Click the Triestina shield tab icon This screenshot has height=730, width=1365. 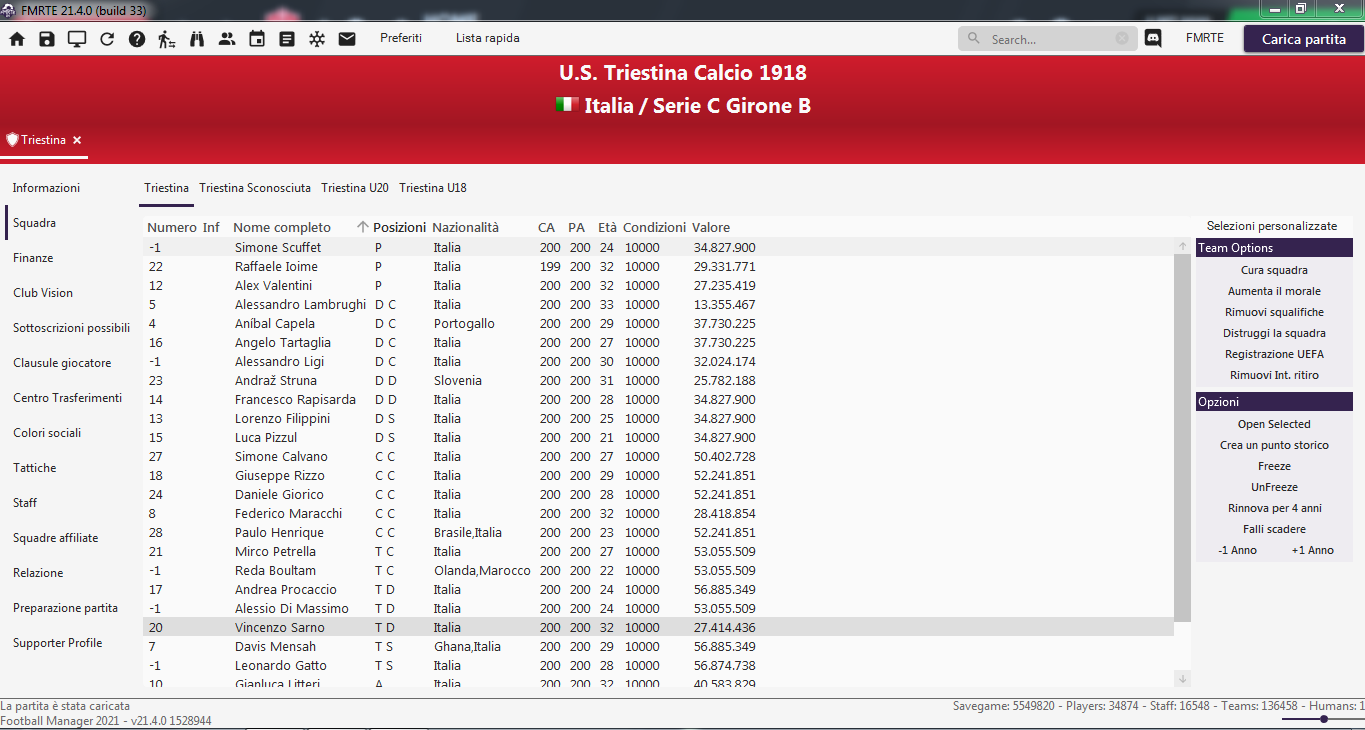12,140
